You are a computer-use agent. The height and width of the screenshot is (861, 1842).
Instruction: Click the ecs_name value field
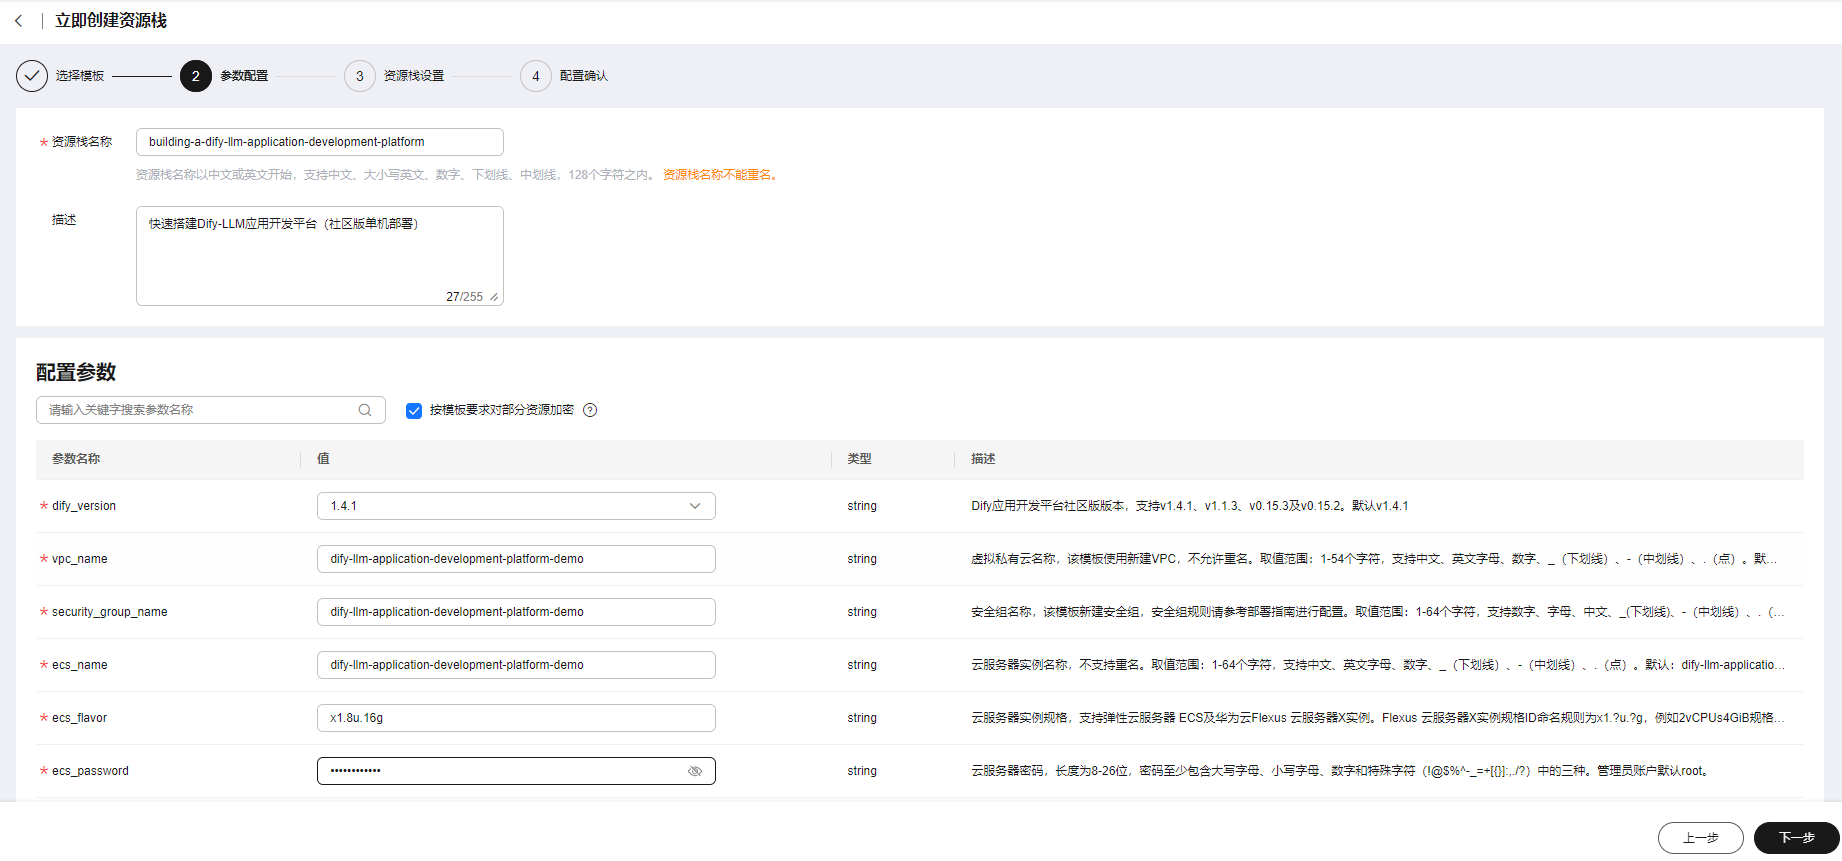[x=516, y=665]
